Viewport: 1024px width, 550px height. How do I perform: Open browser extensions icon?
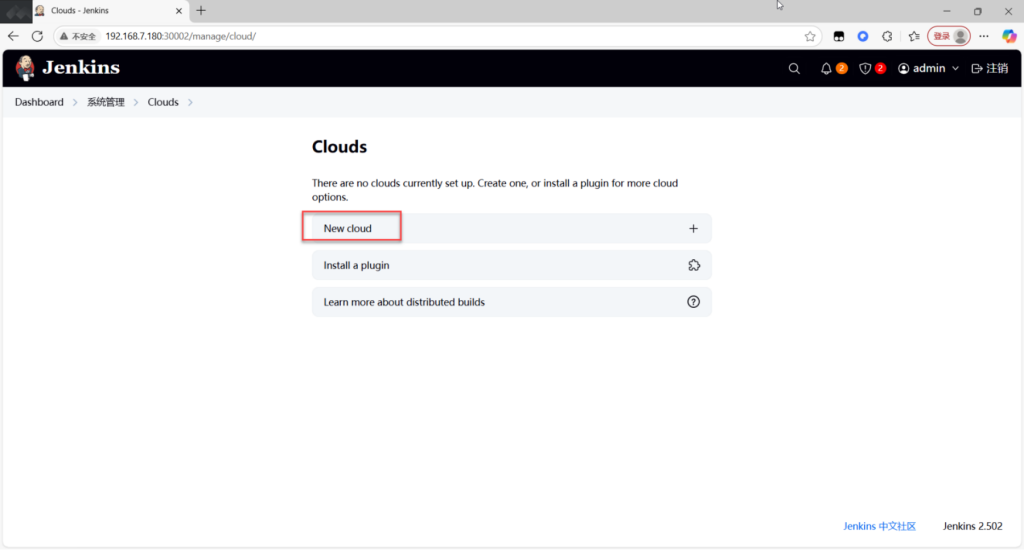click(x=887, y=36)
